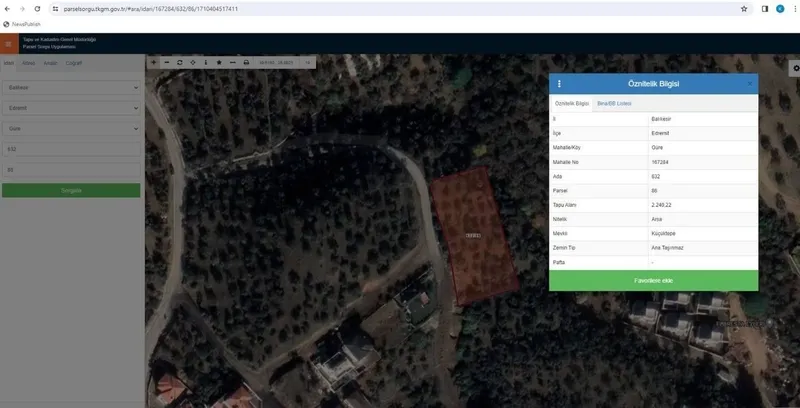Click the Favorilere ekle button
The height and width of the screenshot is (408, 800).
(653, 280)
